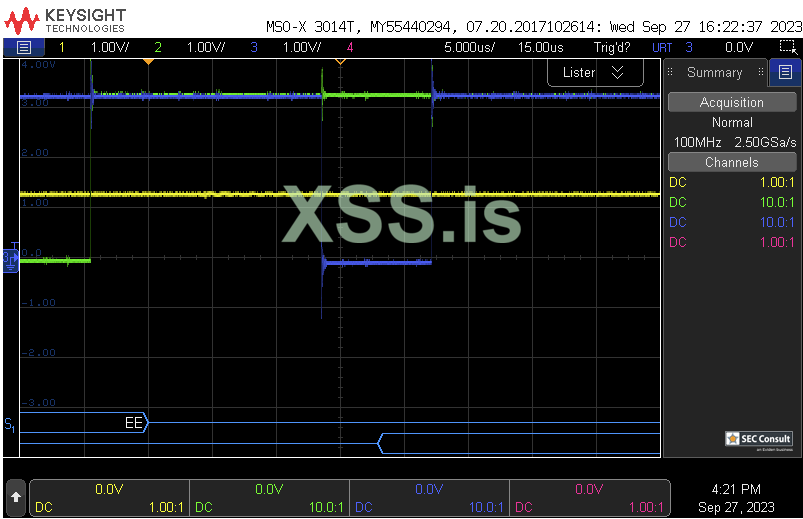Image resolution: width=803 pixels, height=519 pixels.
Task: Click the Keysight Technologies logo
Action: (x=65, y=21)
